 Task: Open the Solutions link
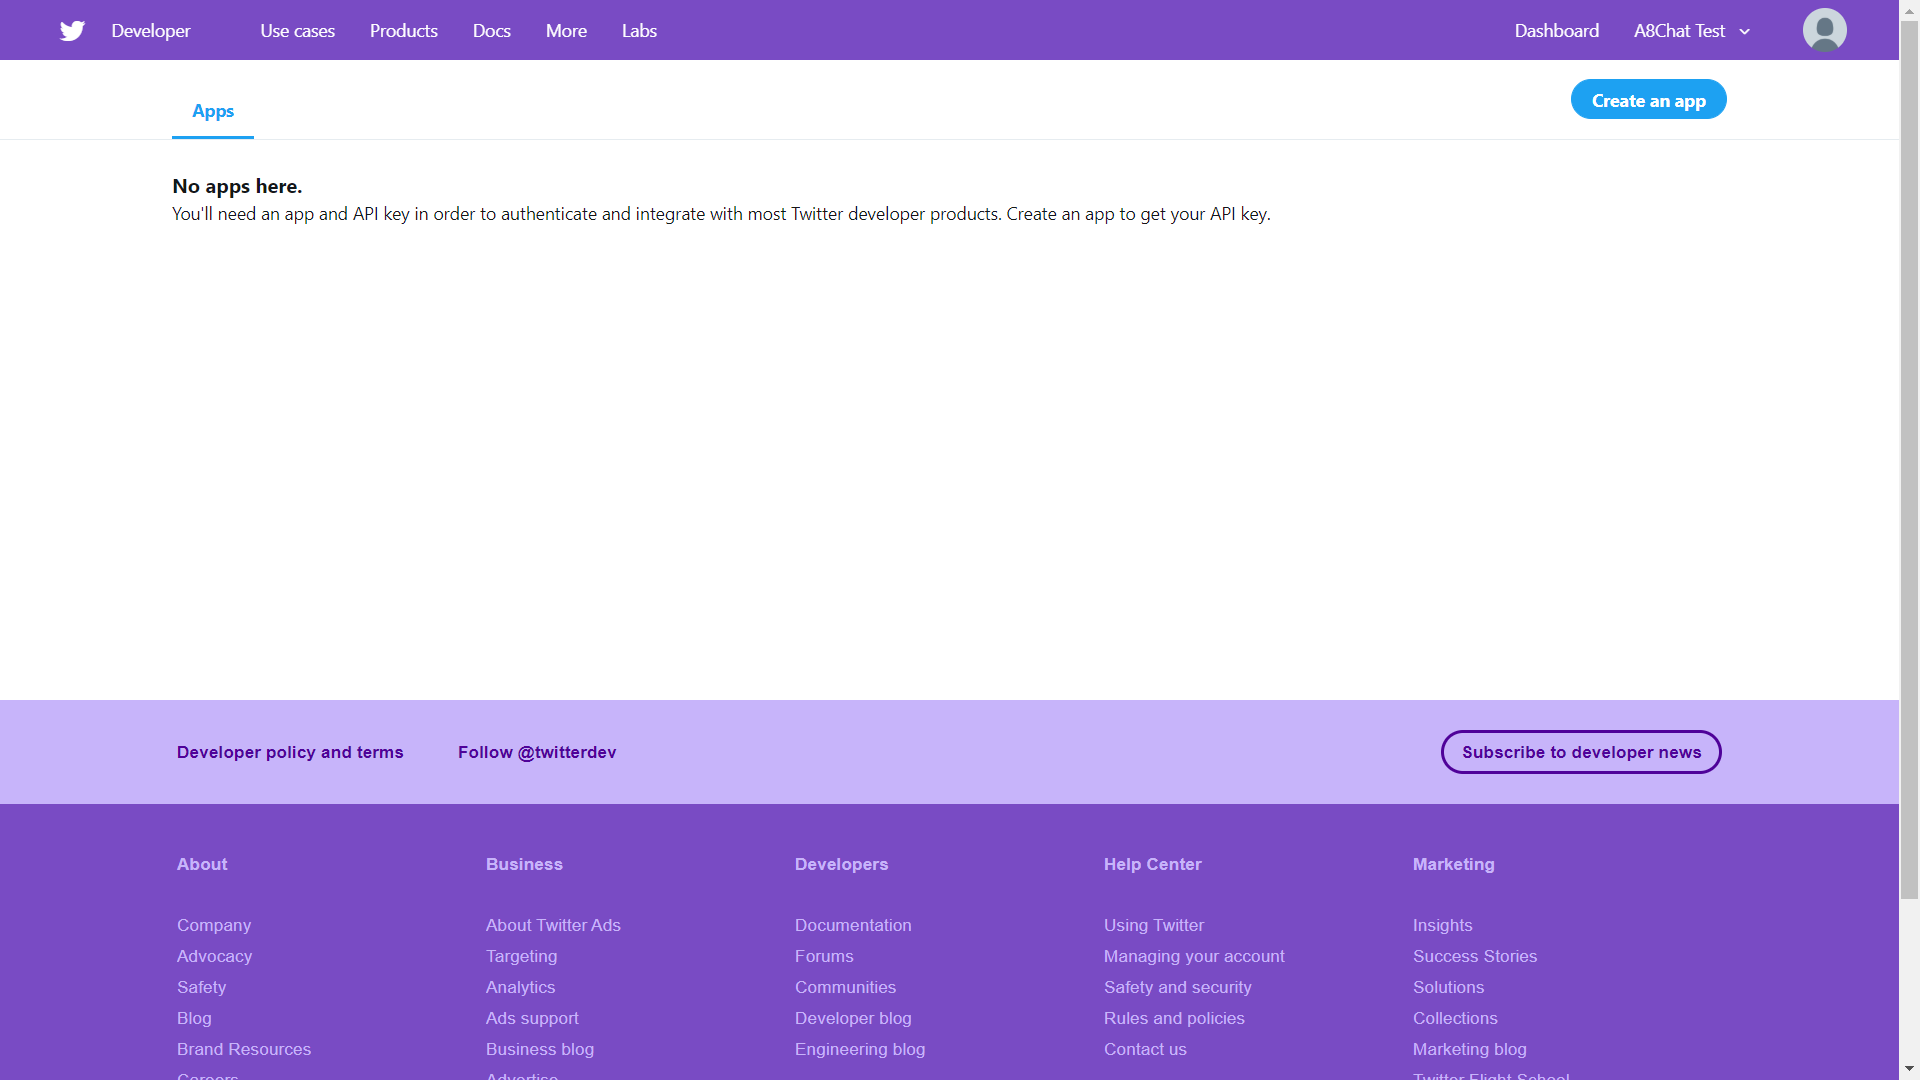(1448, 987)
